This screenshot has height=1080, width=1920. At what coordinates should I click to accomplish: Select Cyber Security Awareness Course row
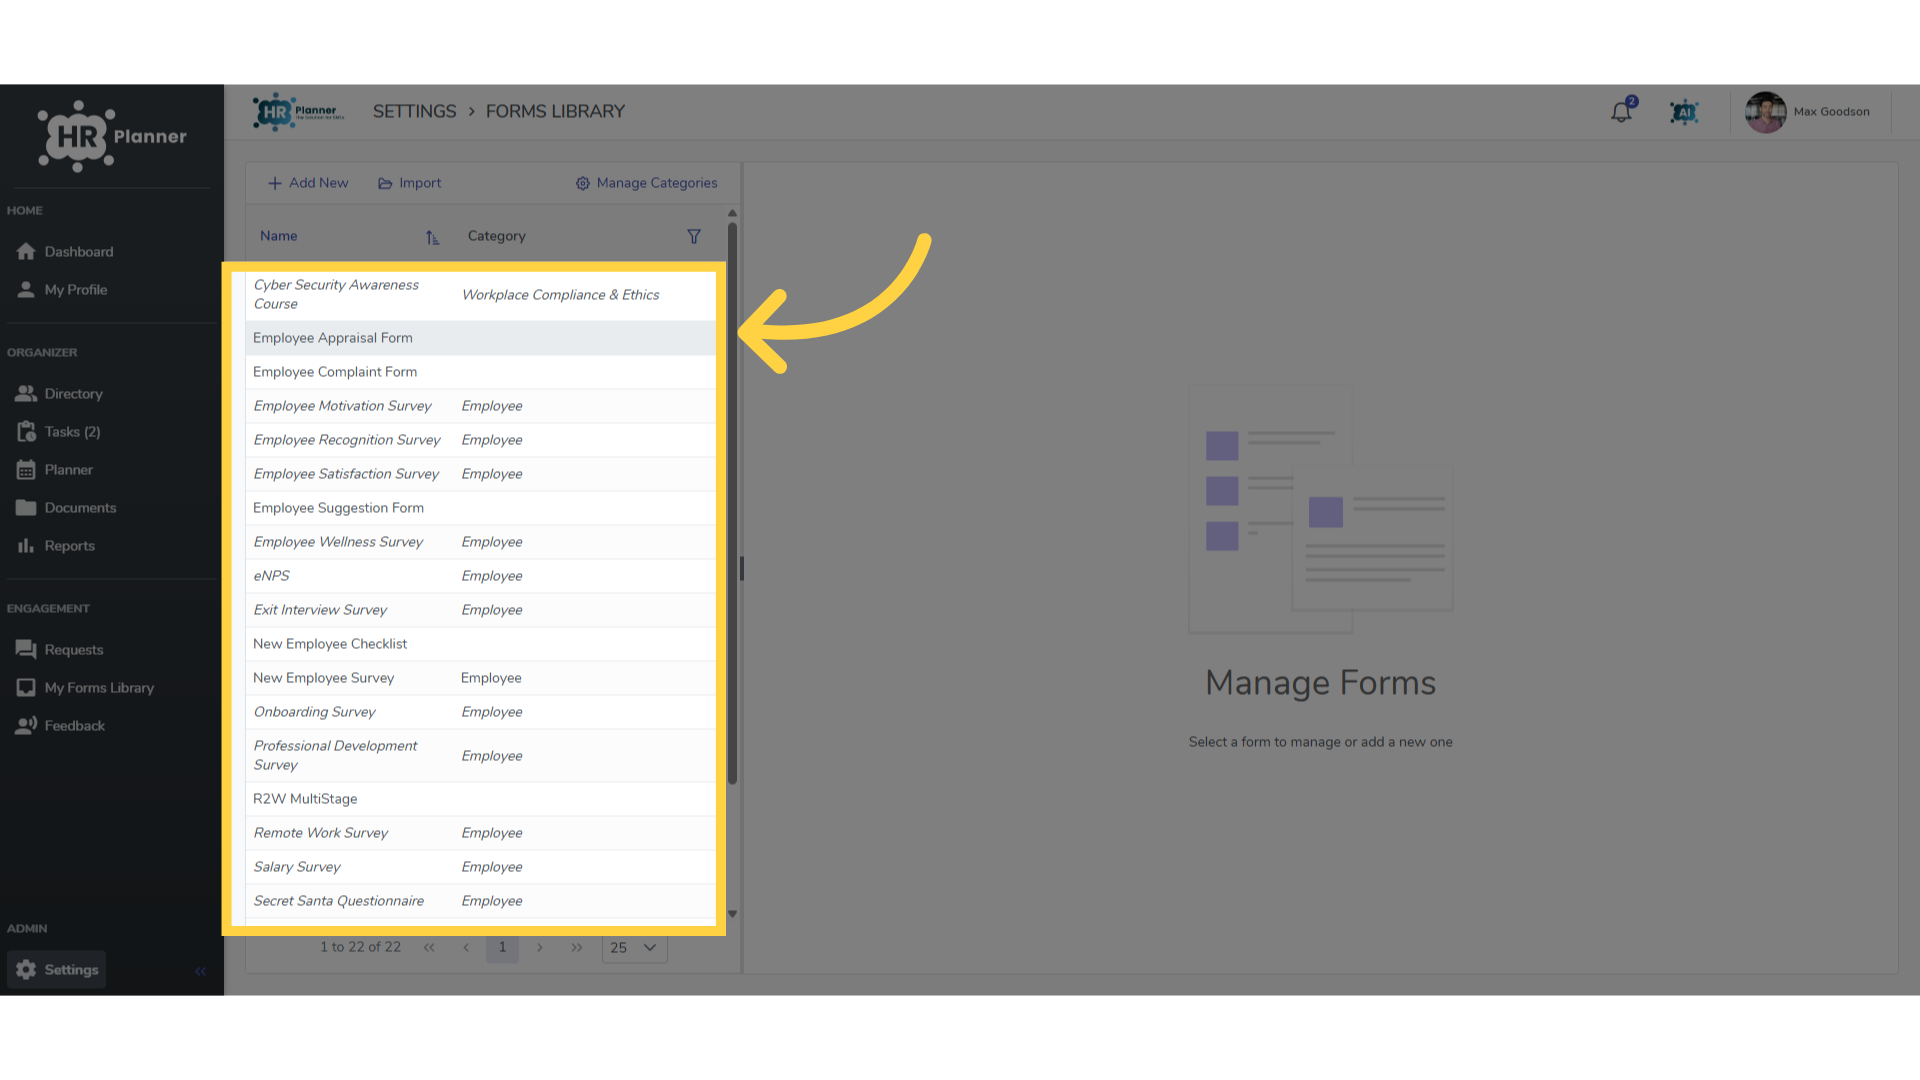tap(481, 295)
